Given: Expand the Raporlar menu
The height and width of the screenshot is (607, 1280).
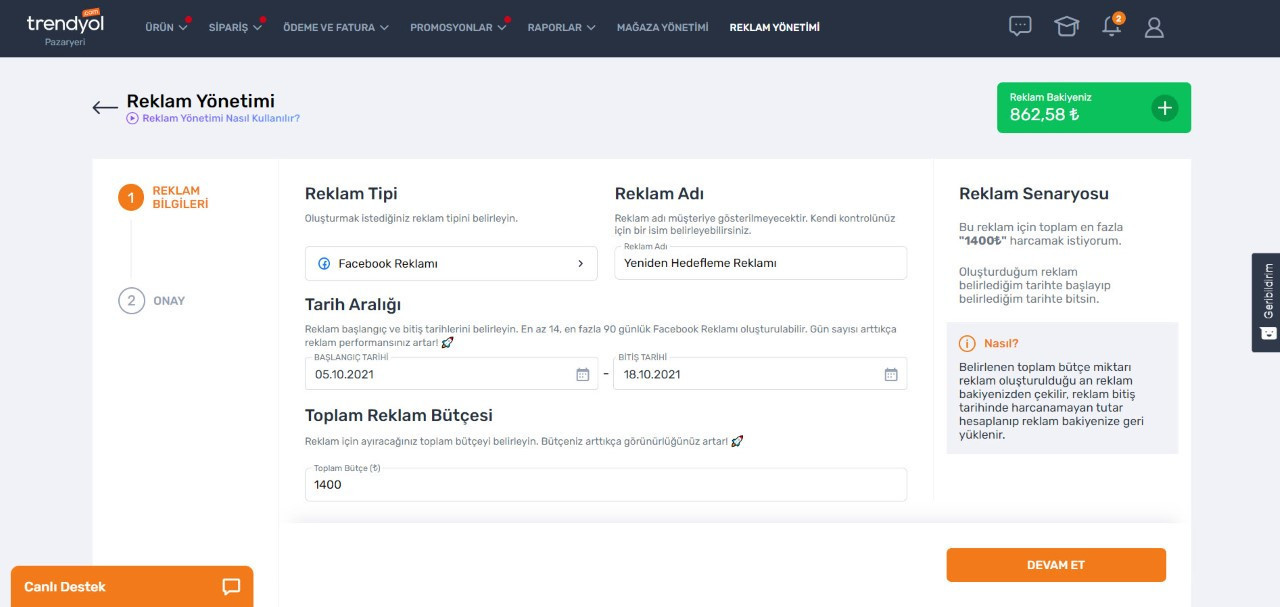Looking at the screenshot, I should [x=561, y=28].
